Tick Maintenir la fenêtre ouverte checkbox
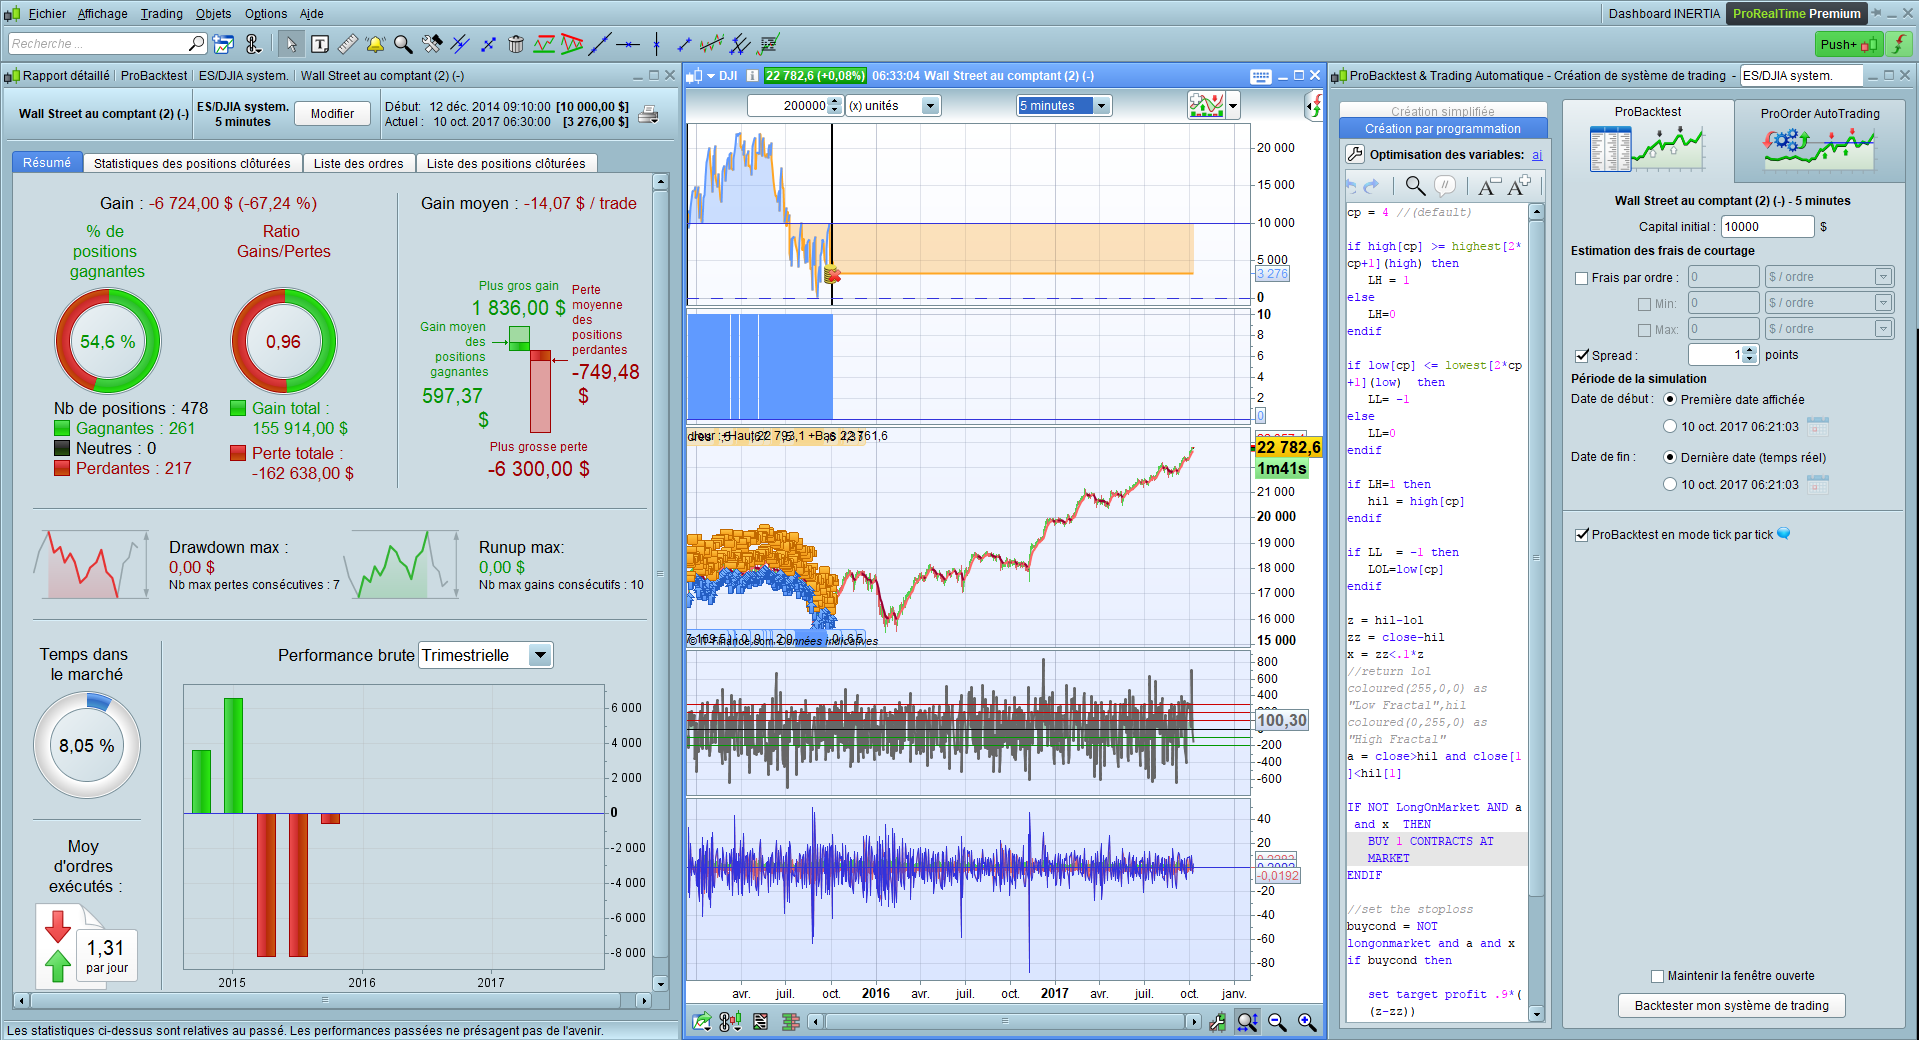The width and height of the screenshot is (1919, 1040). pyautogui.click(x=1657, y=976)
